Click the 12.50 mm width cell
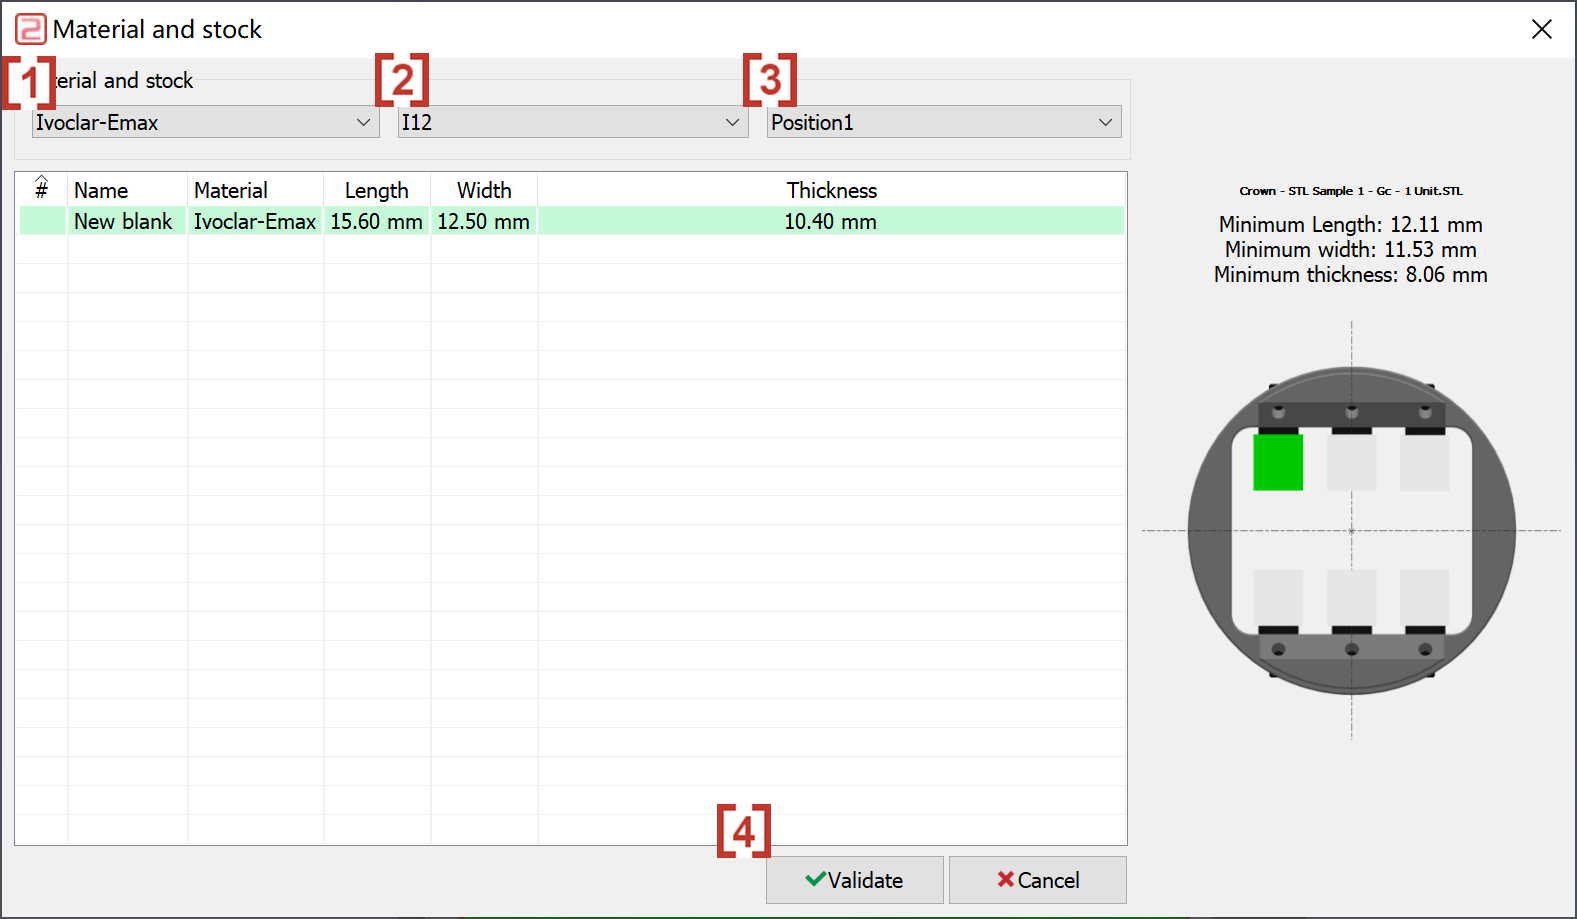This screenshot has height=919, width=1577. [x=484, y=221]
